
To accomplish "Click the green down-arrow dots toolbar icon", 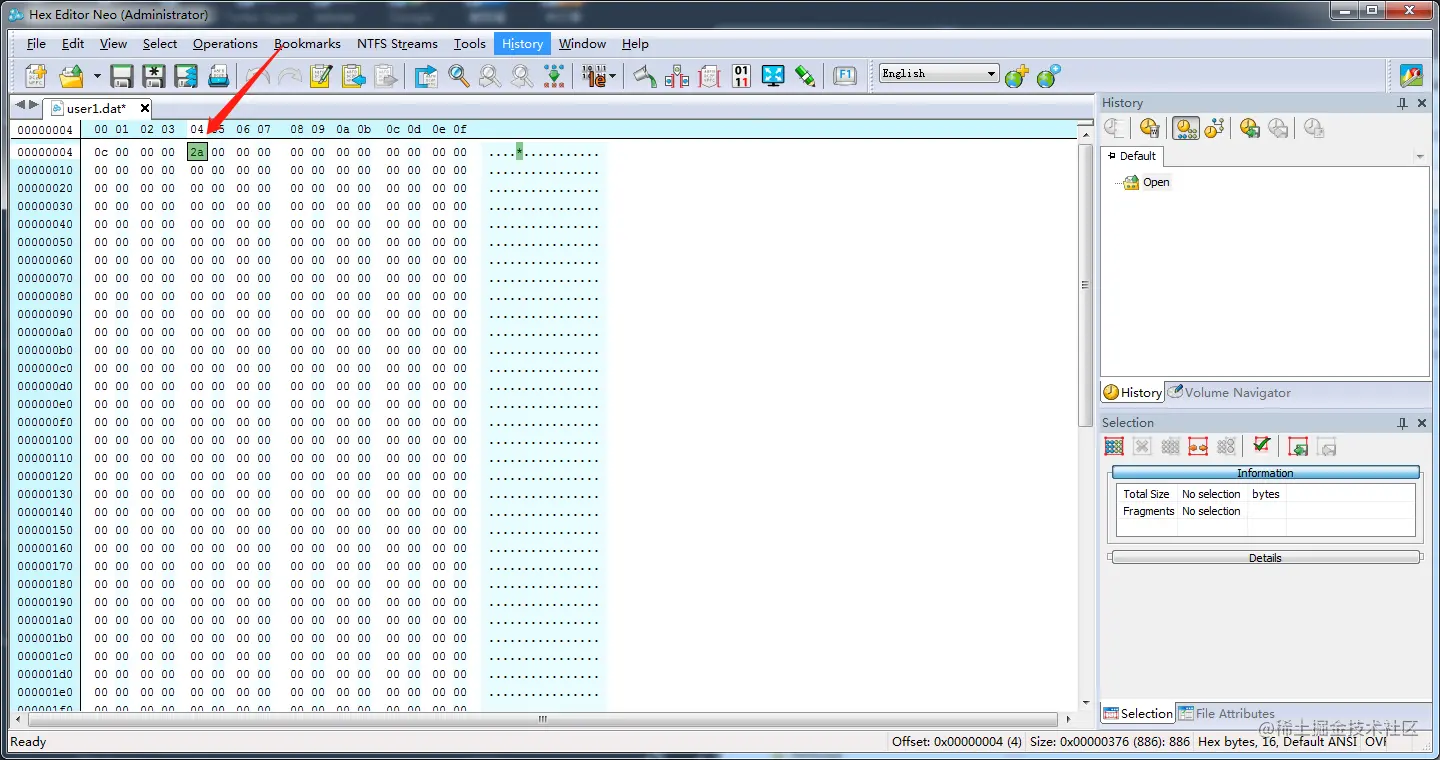I will pos(554,76).
